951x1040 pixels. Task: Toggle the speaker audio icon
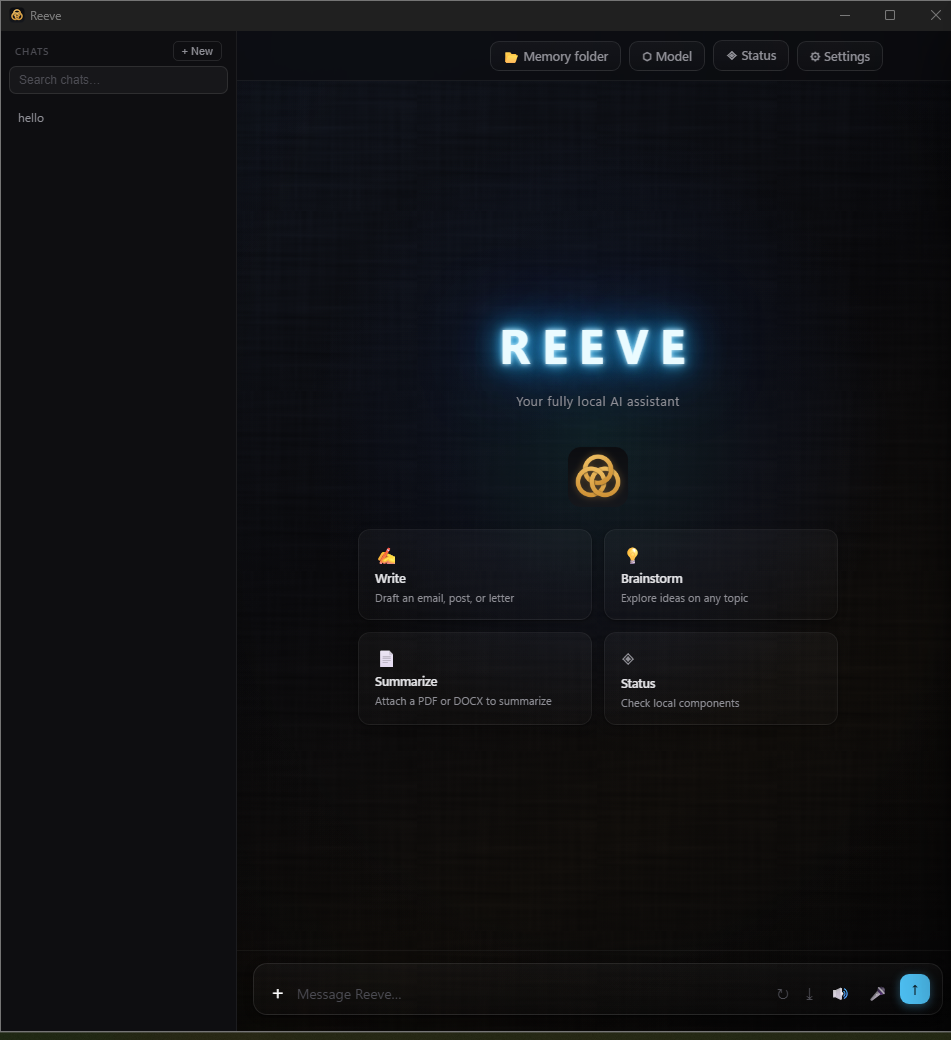coord(840,994)
